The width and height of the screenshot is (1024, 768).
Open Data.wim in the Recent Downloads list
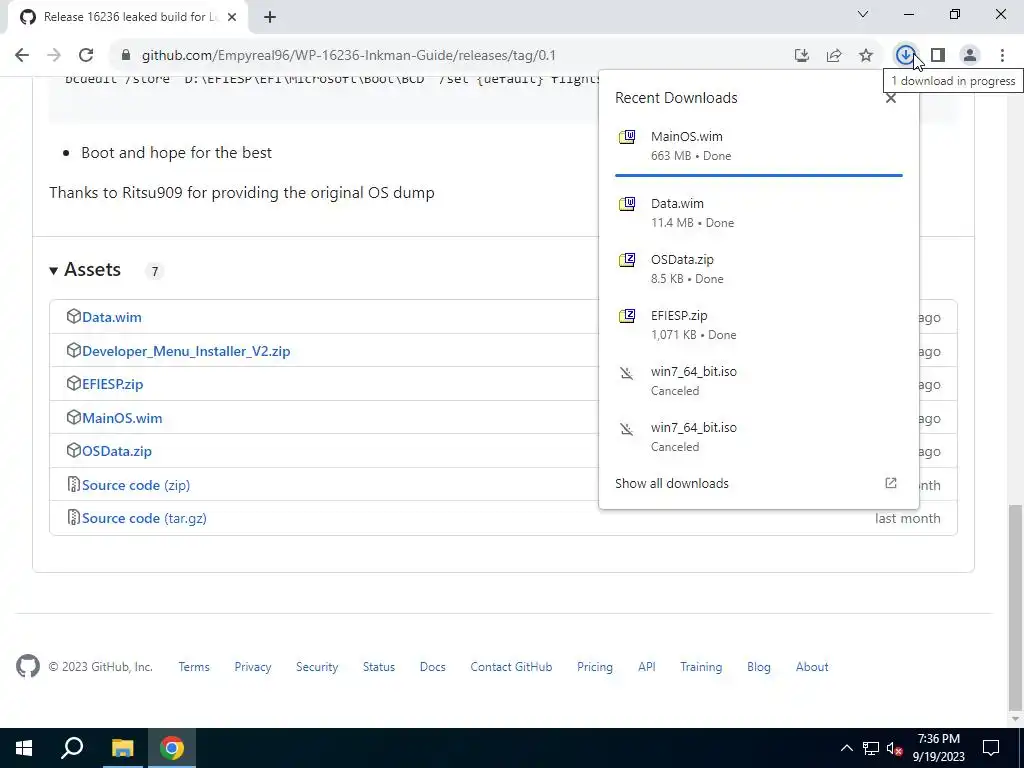pos(758,213)
